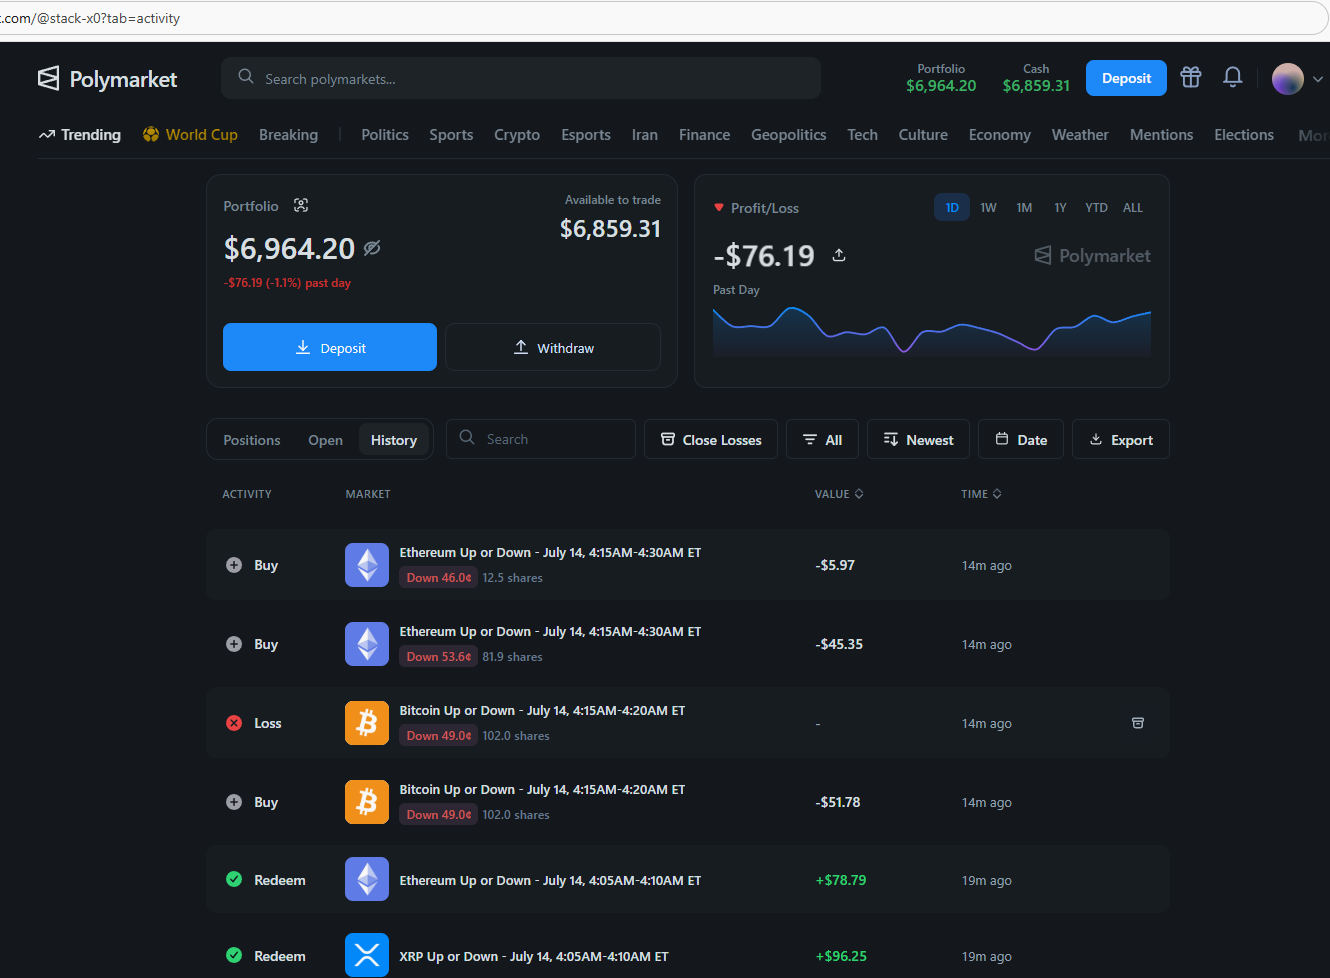1330x978 pixels.
Task: Expand the account dropdown chevron
Action: coord(1318,79)
